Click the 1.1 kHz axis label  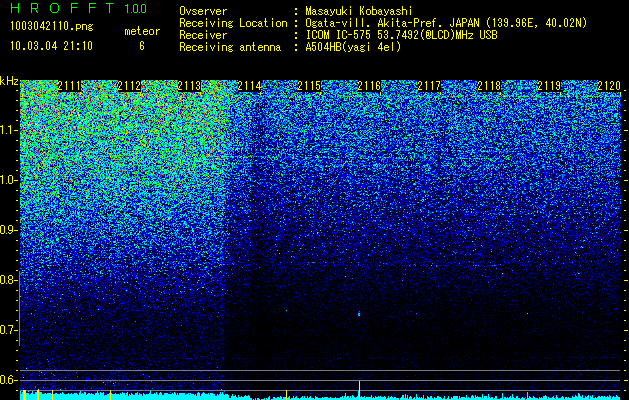[8, 130]
